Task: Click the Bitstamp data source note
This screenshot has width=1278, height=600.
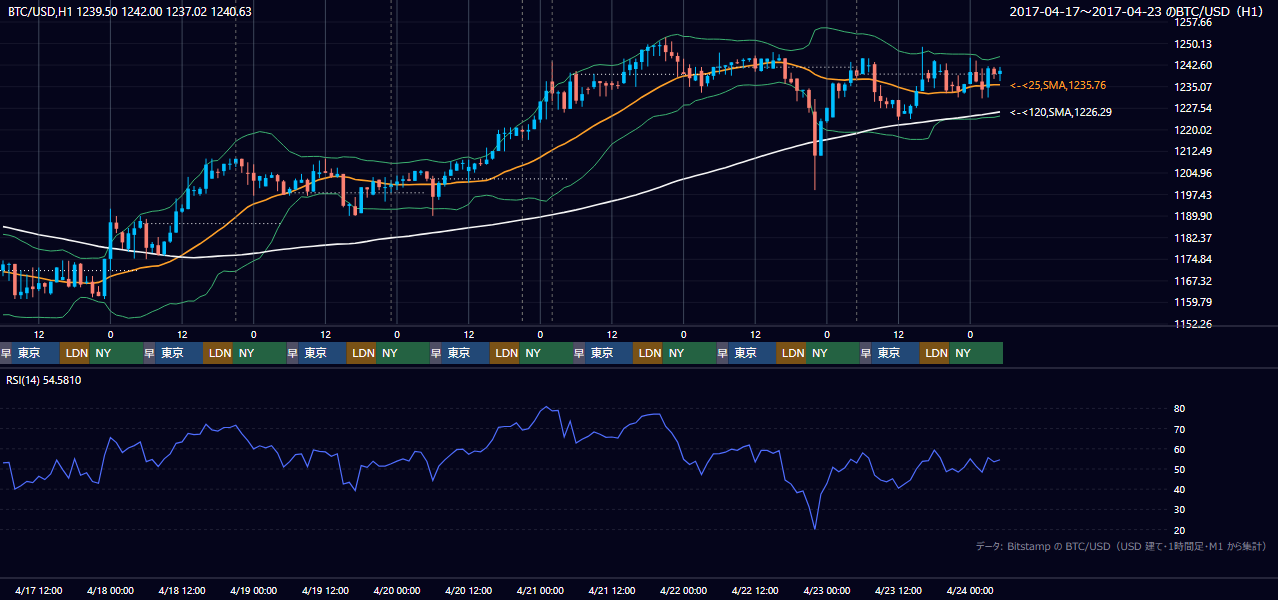Action: 1121,546
